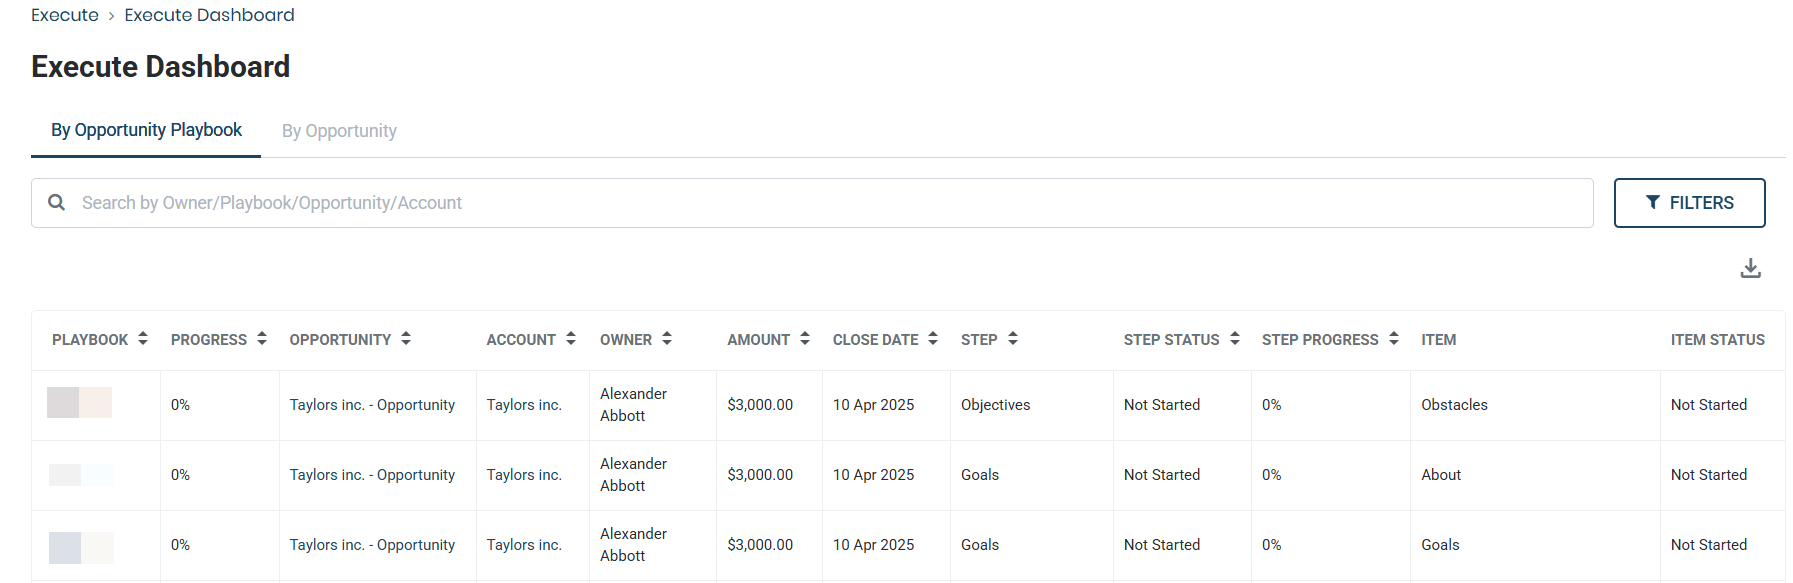Click playbook thumbnail in Objectives row

[80, 403]
